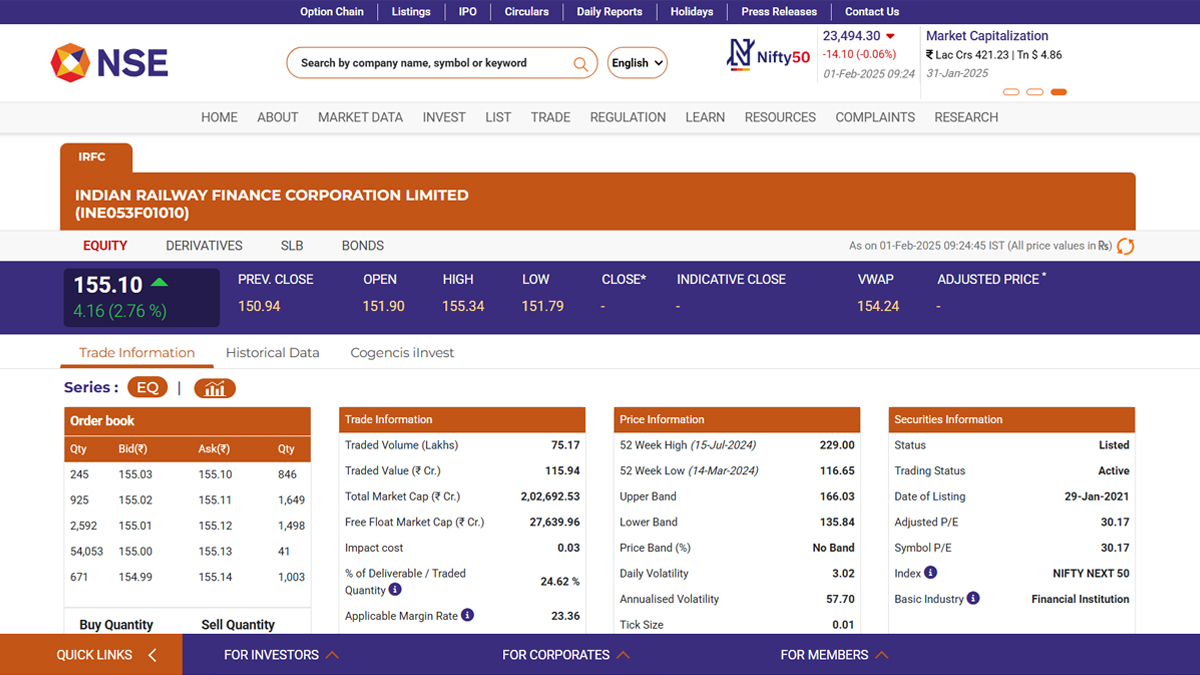
Task: Switch to the Historical Data tab
Action: [x=272, y=353]
